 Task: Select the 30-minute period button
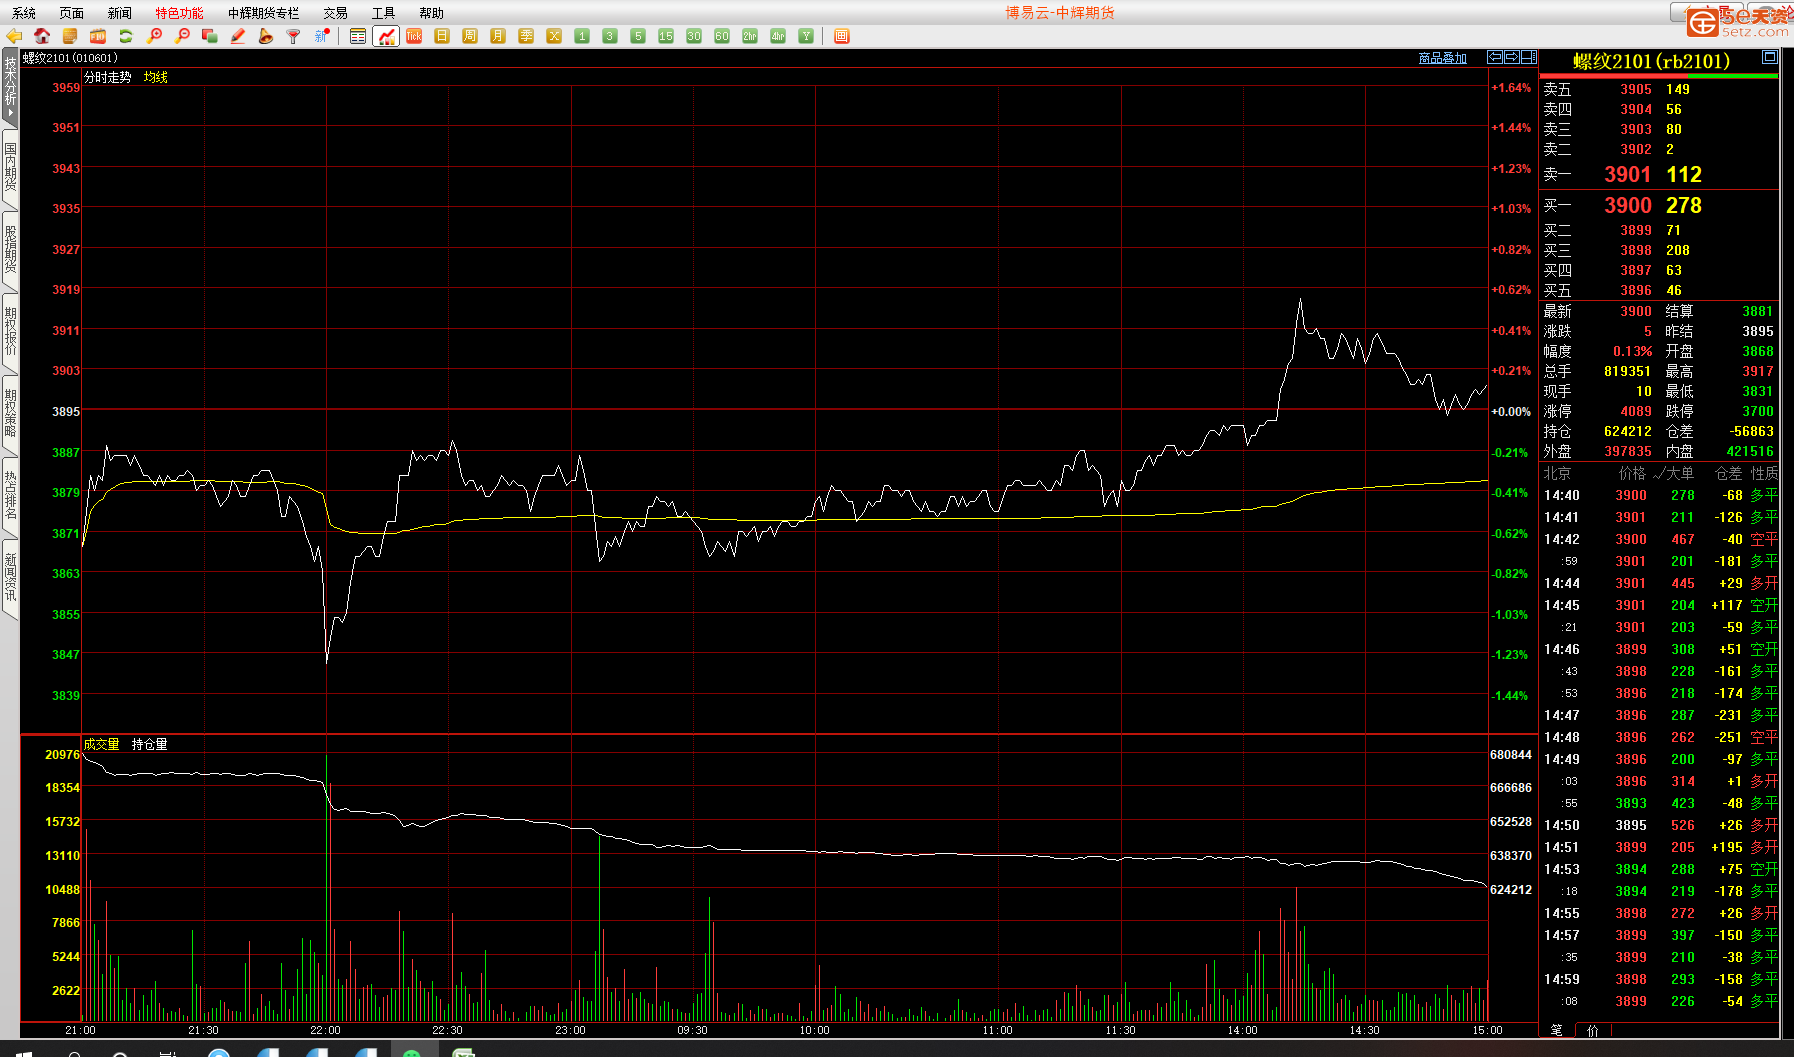coord(694,36)
